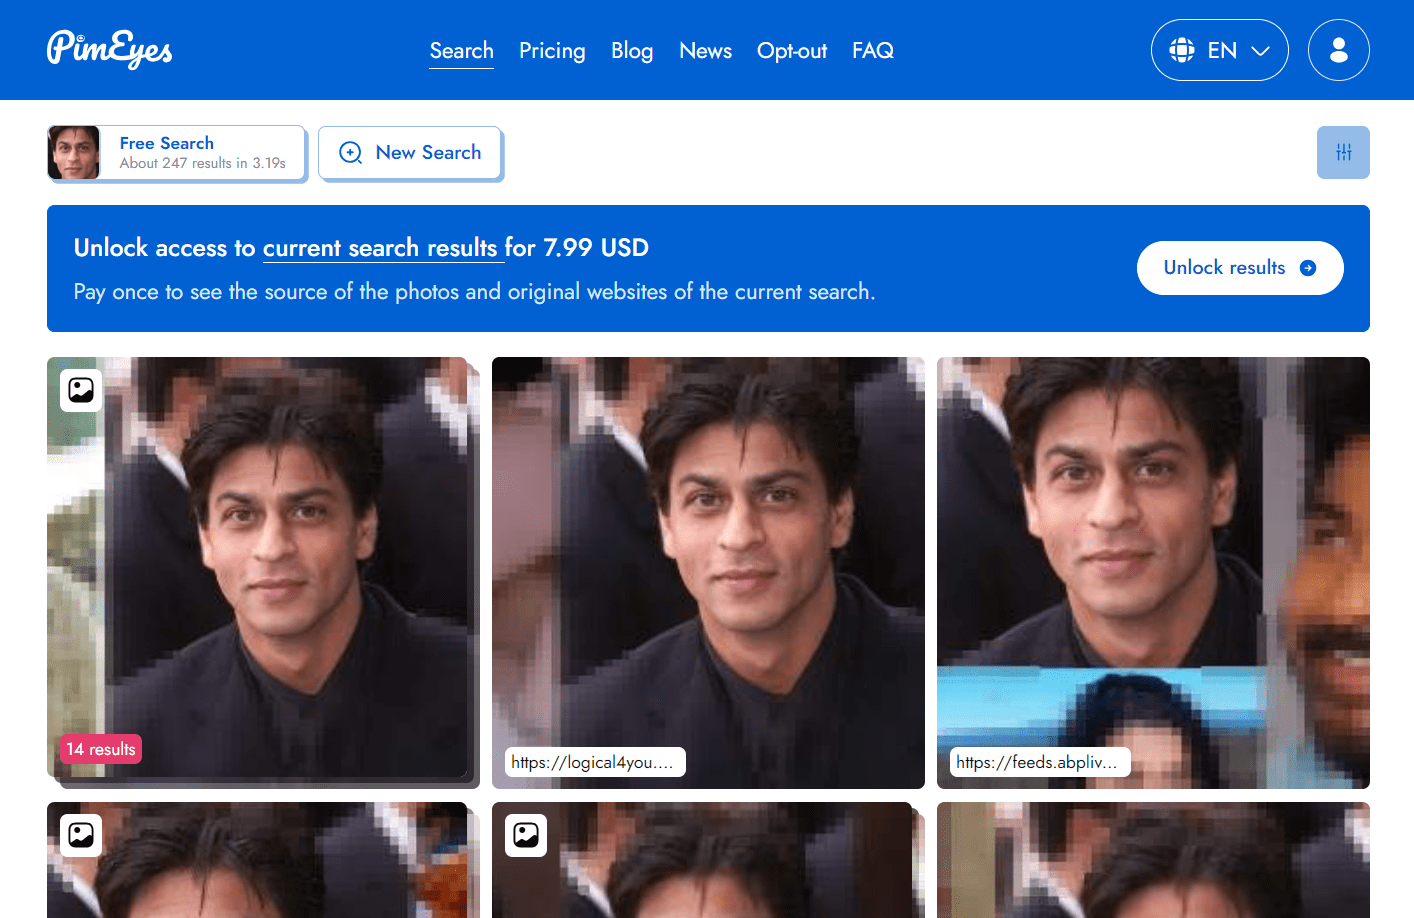Expand the 14 results badge
The width and height of the screenshot is (1414, 918).
coord(100,748)
